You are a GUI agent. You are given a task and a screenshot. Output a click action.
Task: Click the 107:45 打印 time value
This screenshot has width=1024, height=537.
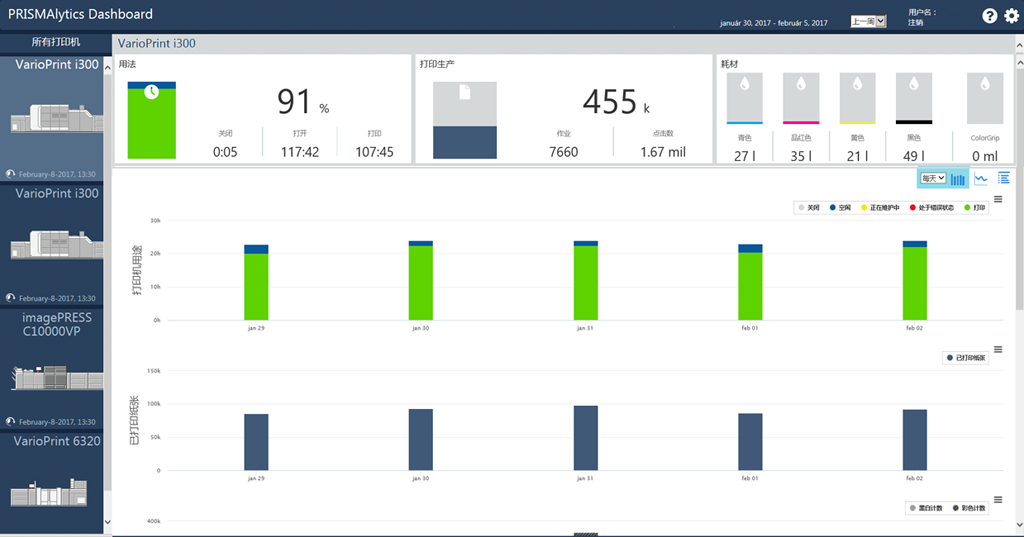(374, 152)
